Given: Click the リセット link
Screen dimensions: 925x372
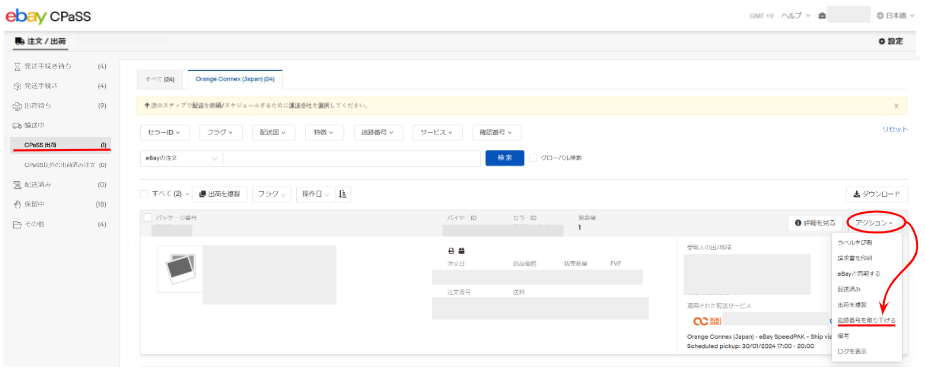Looking at the screenshot, I should tap(895, 129).
